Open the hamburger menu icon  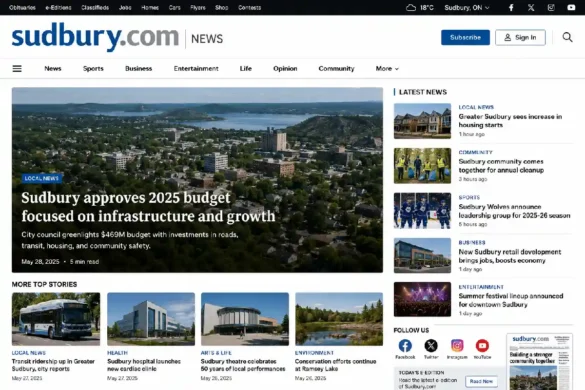coord(17,69)
